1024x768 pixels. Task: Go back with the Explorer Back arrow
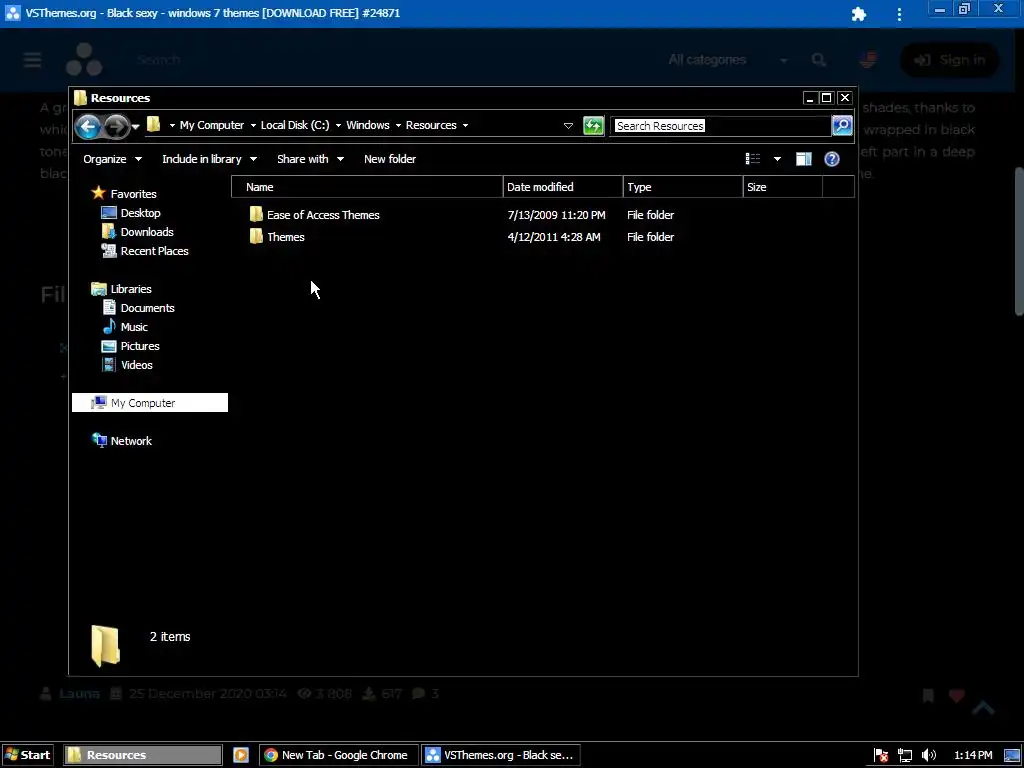88,126
